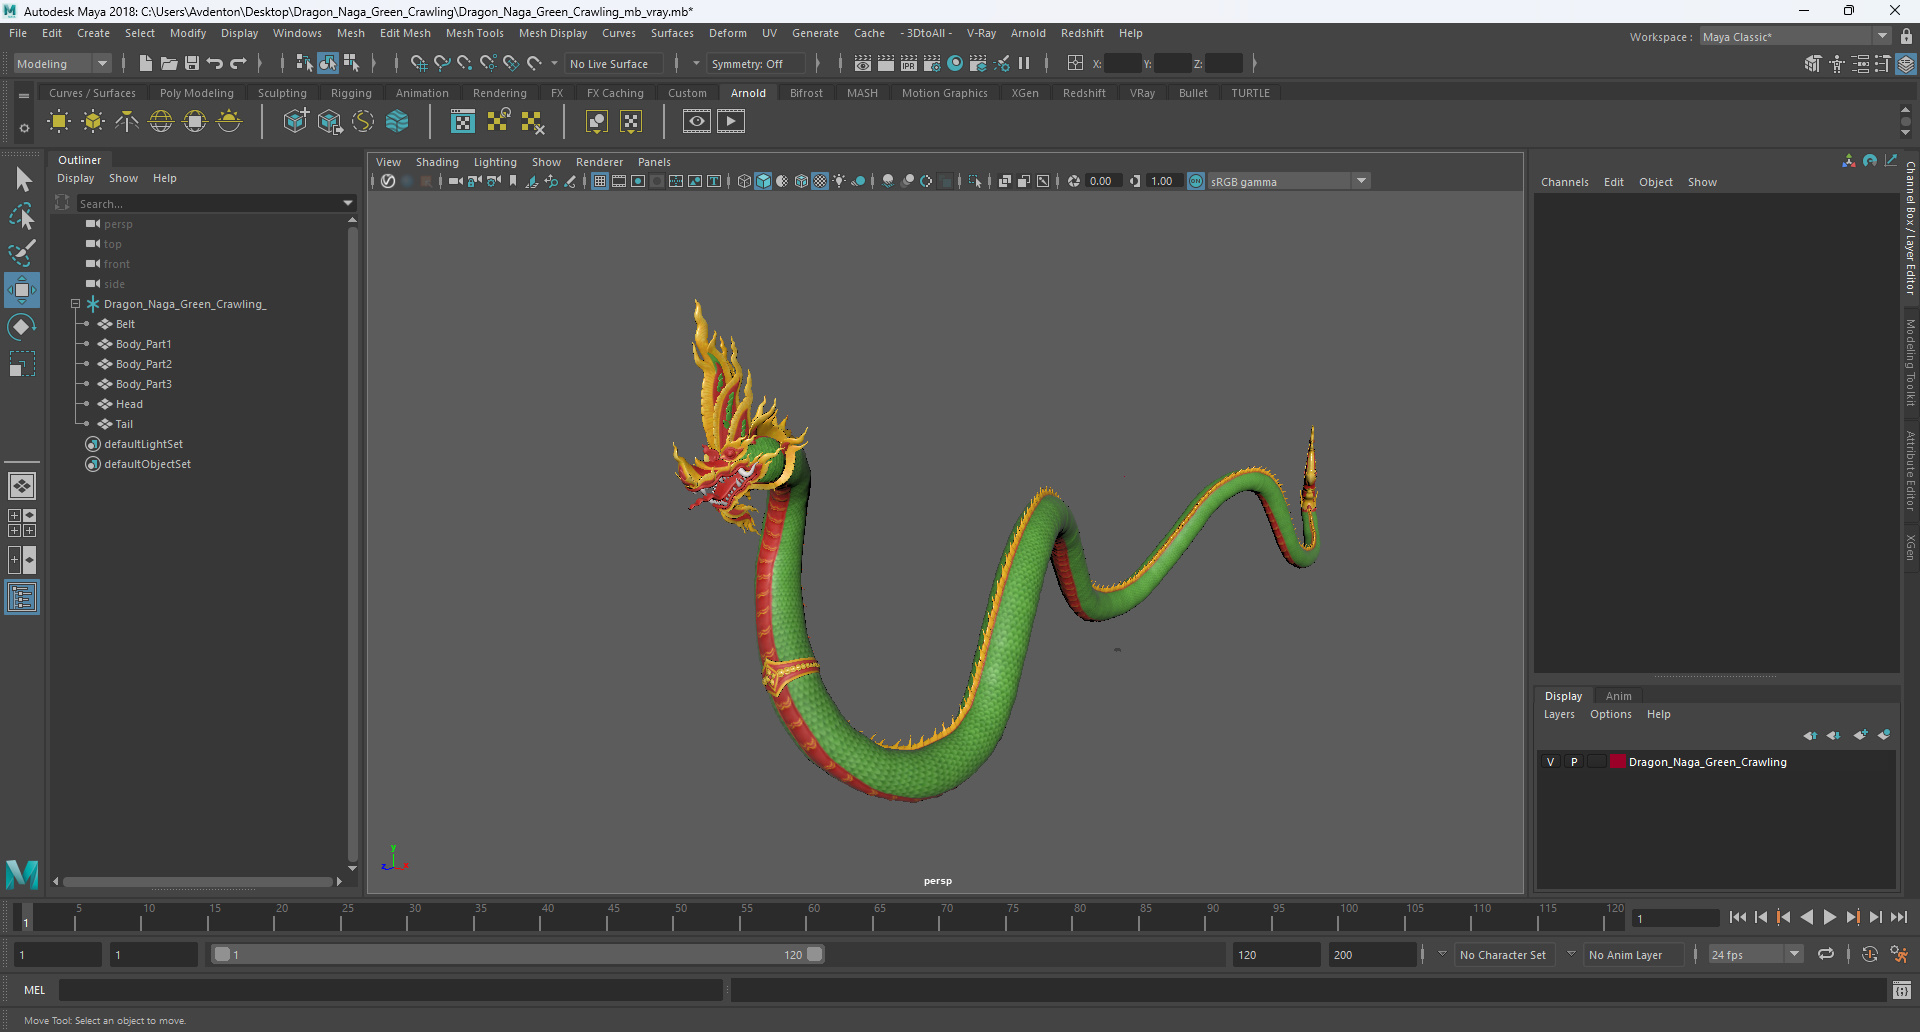The width and height of the screenshot is (1920, 1032).
Task: Switch to the Anim layer tab
Action: point(1618,696)
